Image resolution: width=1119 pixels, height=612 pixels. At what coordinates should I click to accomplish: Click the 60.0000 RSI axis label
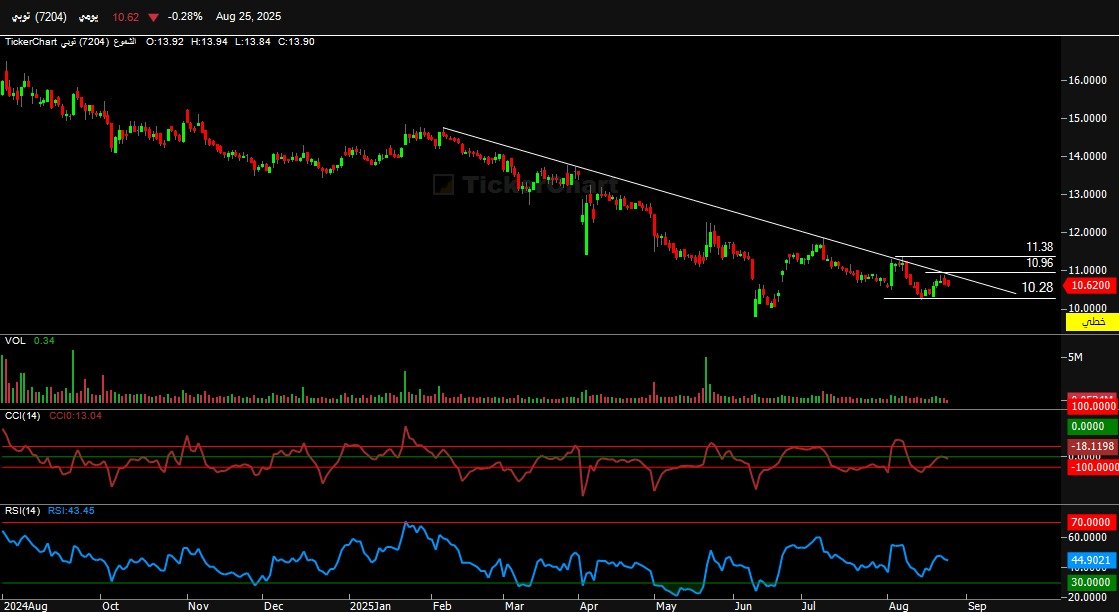tap(1088, 537)
